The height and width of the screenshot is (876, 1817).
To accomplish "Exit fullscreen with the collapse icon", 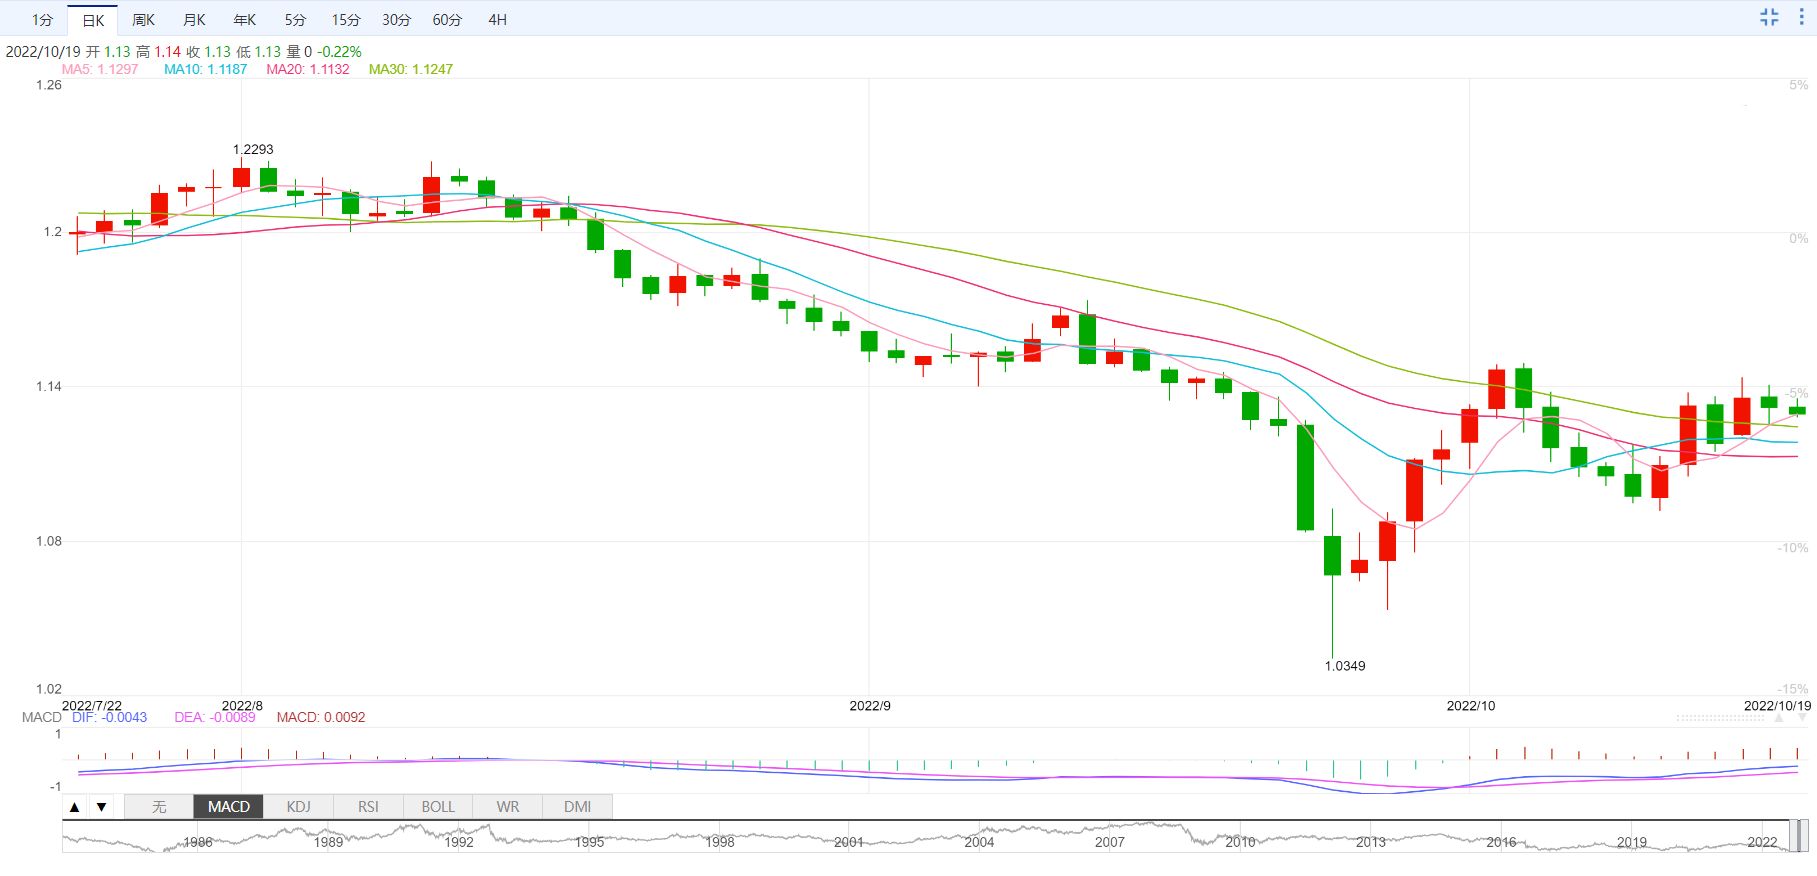I will click(1769, 17).
